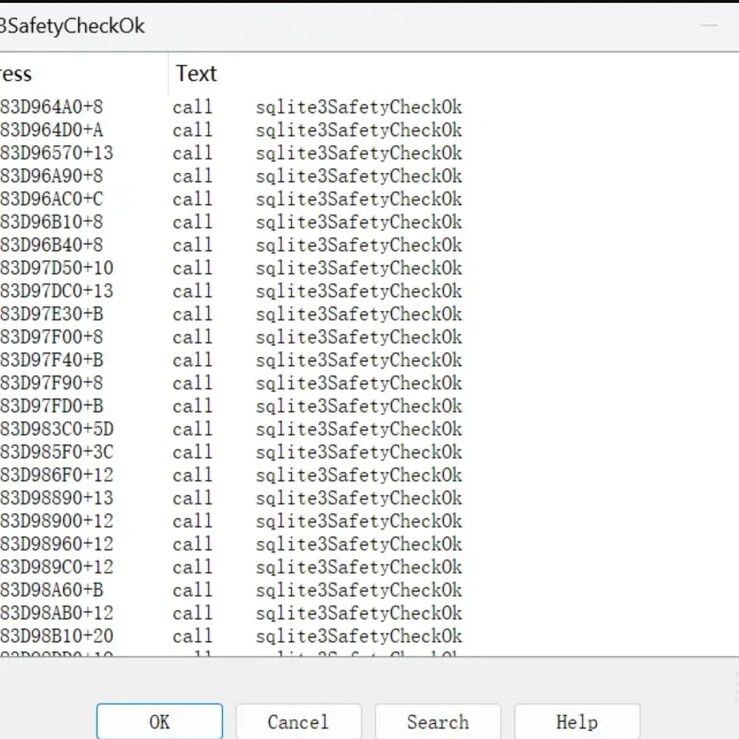
Task: Select the row with address 83D989C0+12
Action: click(370, 567)
